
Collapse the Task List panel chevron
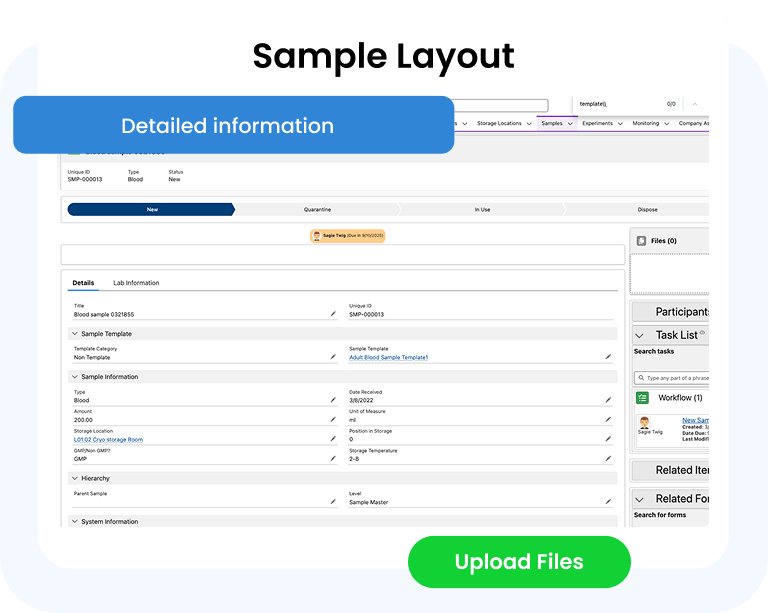click(639, 336)
